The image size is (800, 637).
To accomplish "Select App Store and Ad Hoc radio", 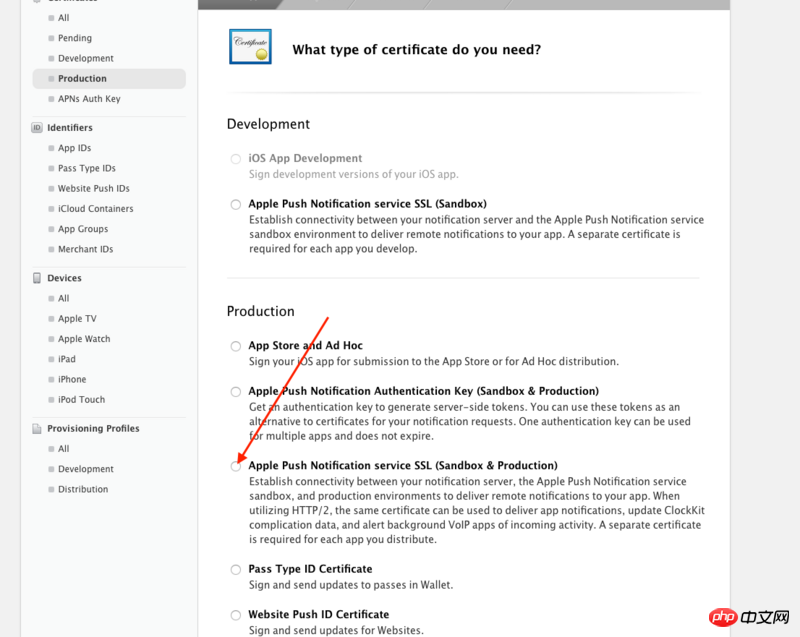I will (x=235, y=346).
